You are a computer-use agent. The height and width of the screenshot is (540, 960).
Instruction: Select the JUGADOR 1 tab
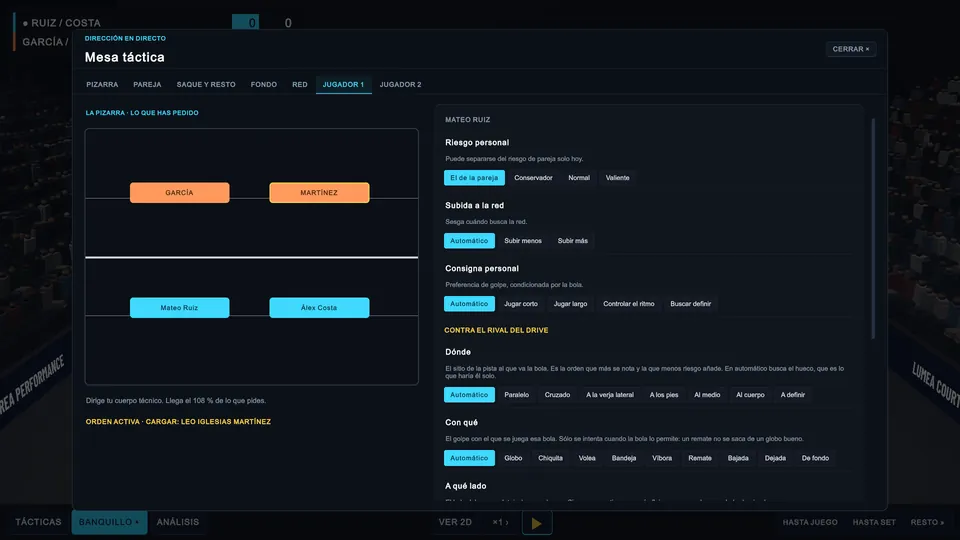[x=343, y=84]
